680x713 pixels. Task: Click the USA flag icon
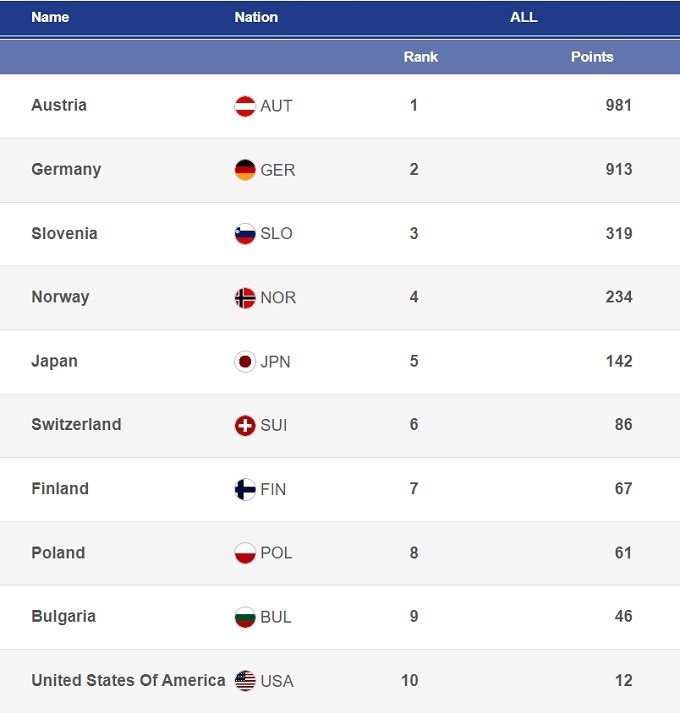(245, 681)
